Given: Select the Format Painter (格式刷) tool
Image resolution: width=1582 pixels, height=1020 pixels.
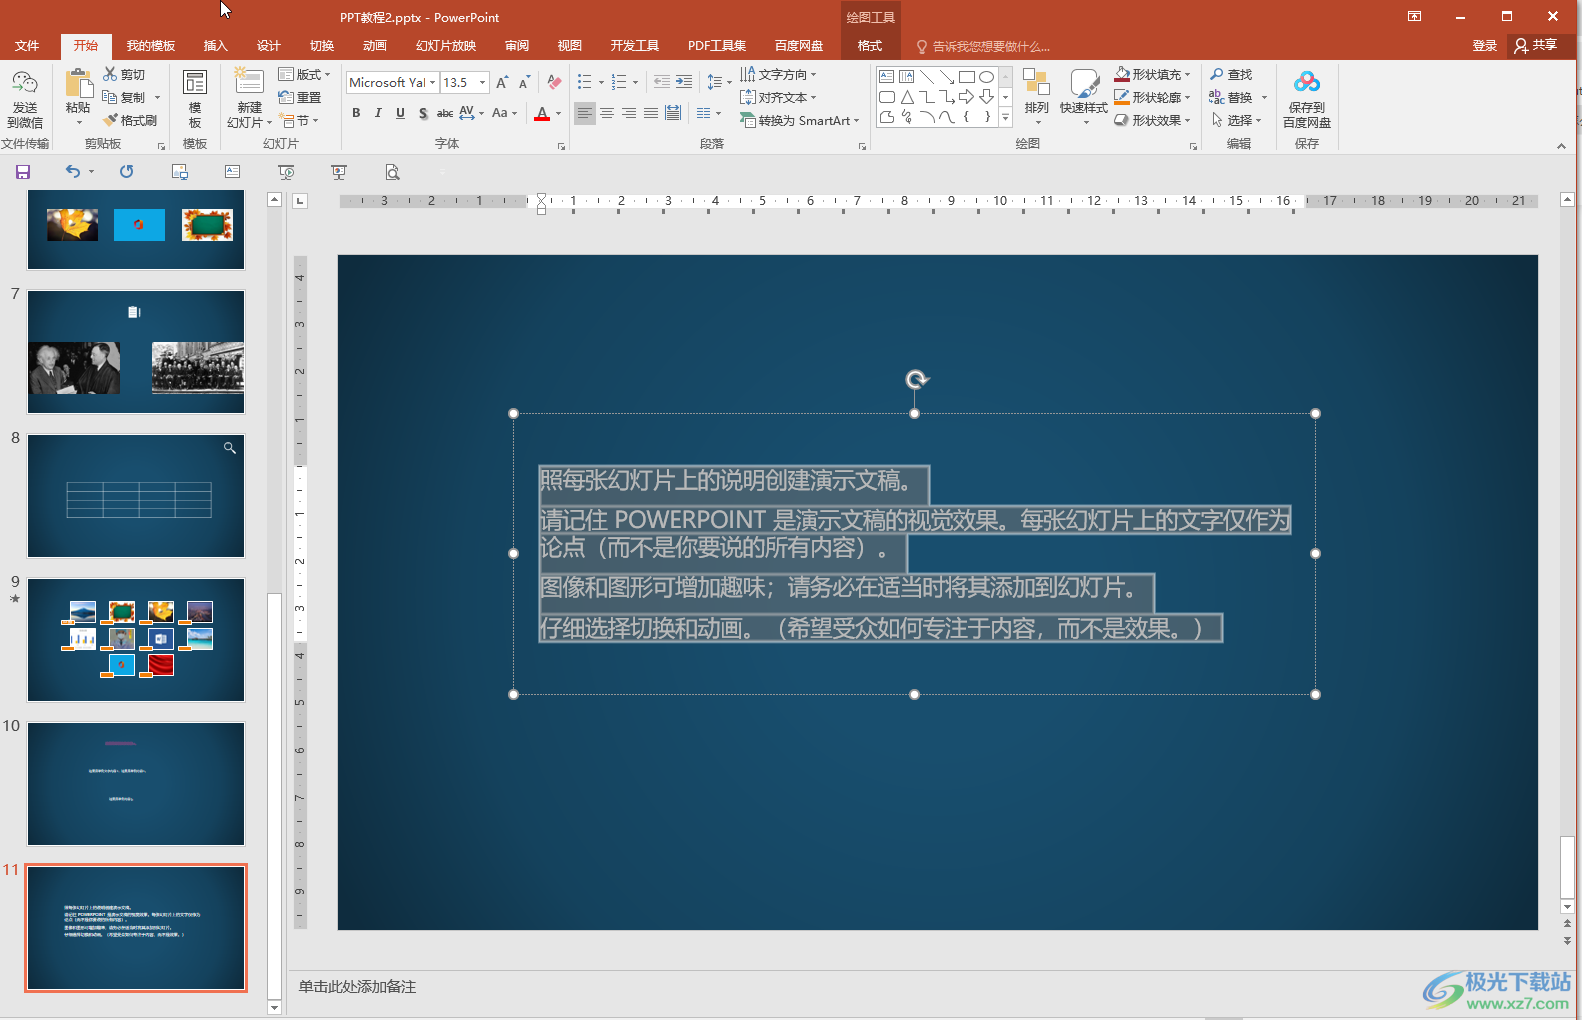Looking at the screenshot, I should click(x=130, y=120).
